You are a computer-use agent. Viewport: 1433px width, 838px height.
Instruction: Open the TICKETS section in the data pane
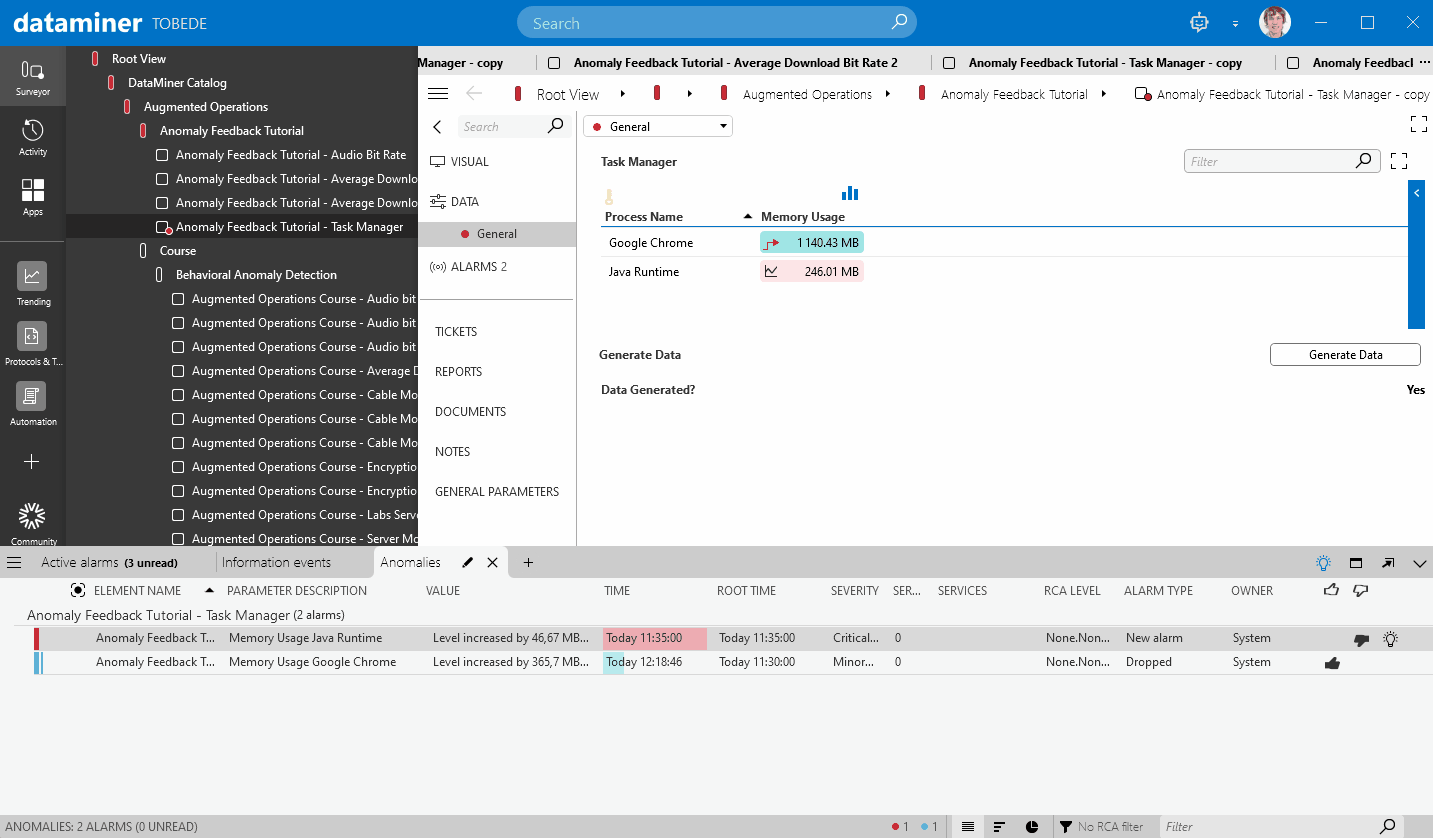458,331
